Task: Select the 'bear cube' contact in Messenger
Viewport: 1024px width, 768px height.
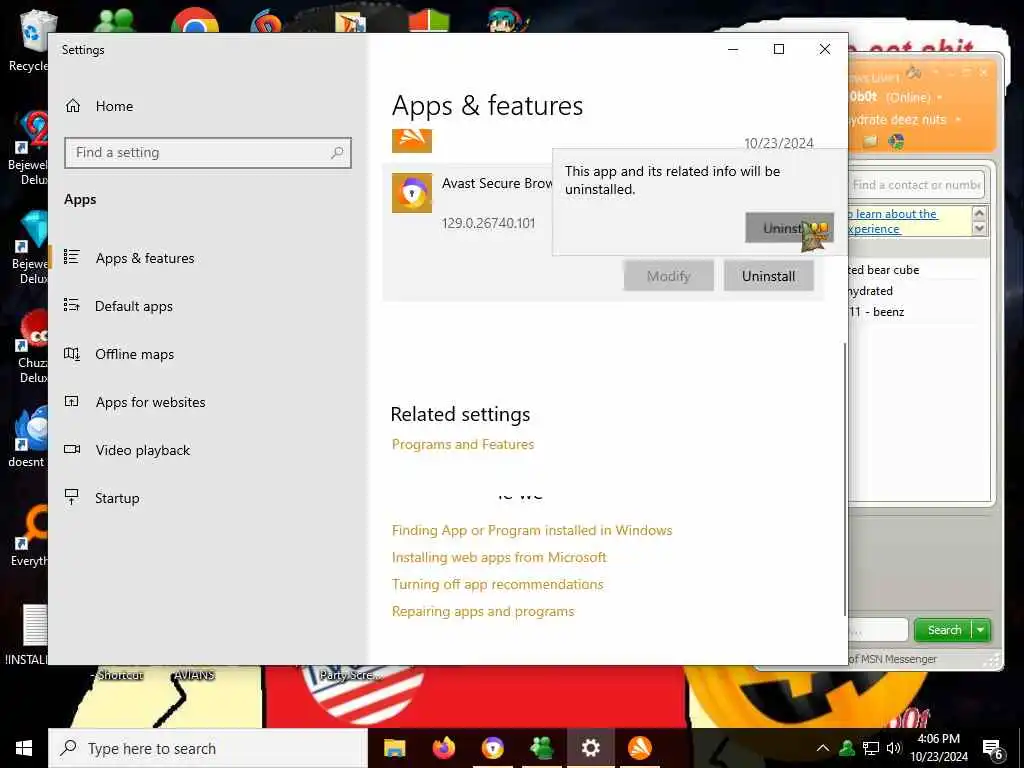Action: pos(883,270)
